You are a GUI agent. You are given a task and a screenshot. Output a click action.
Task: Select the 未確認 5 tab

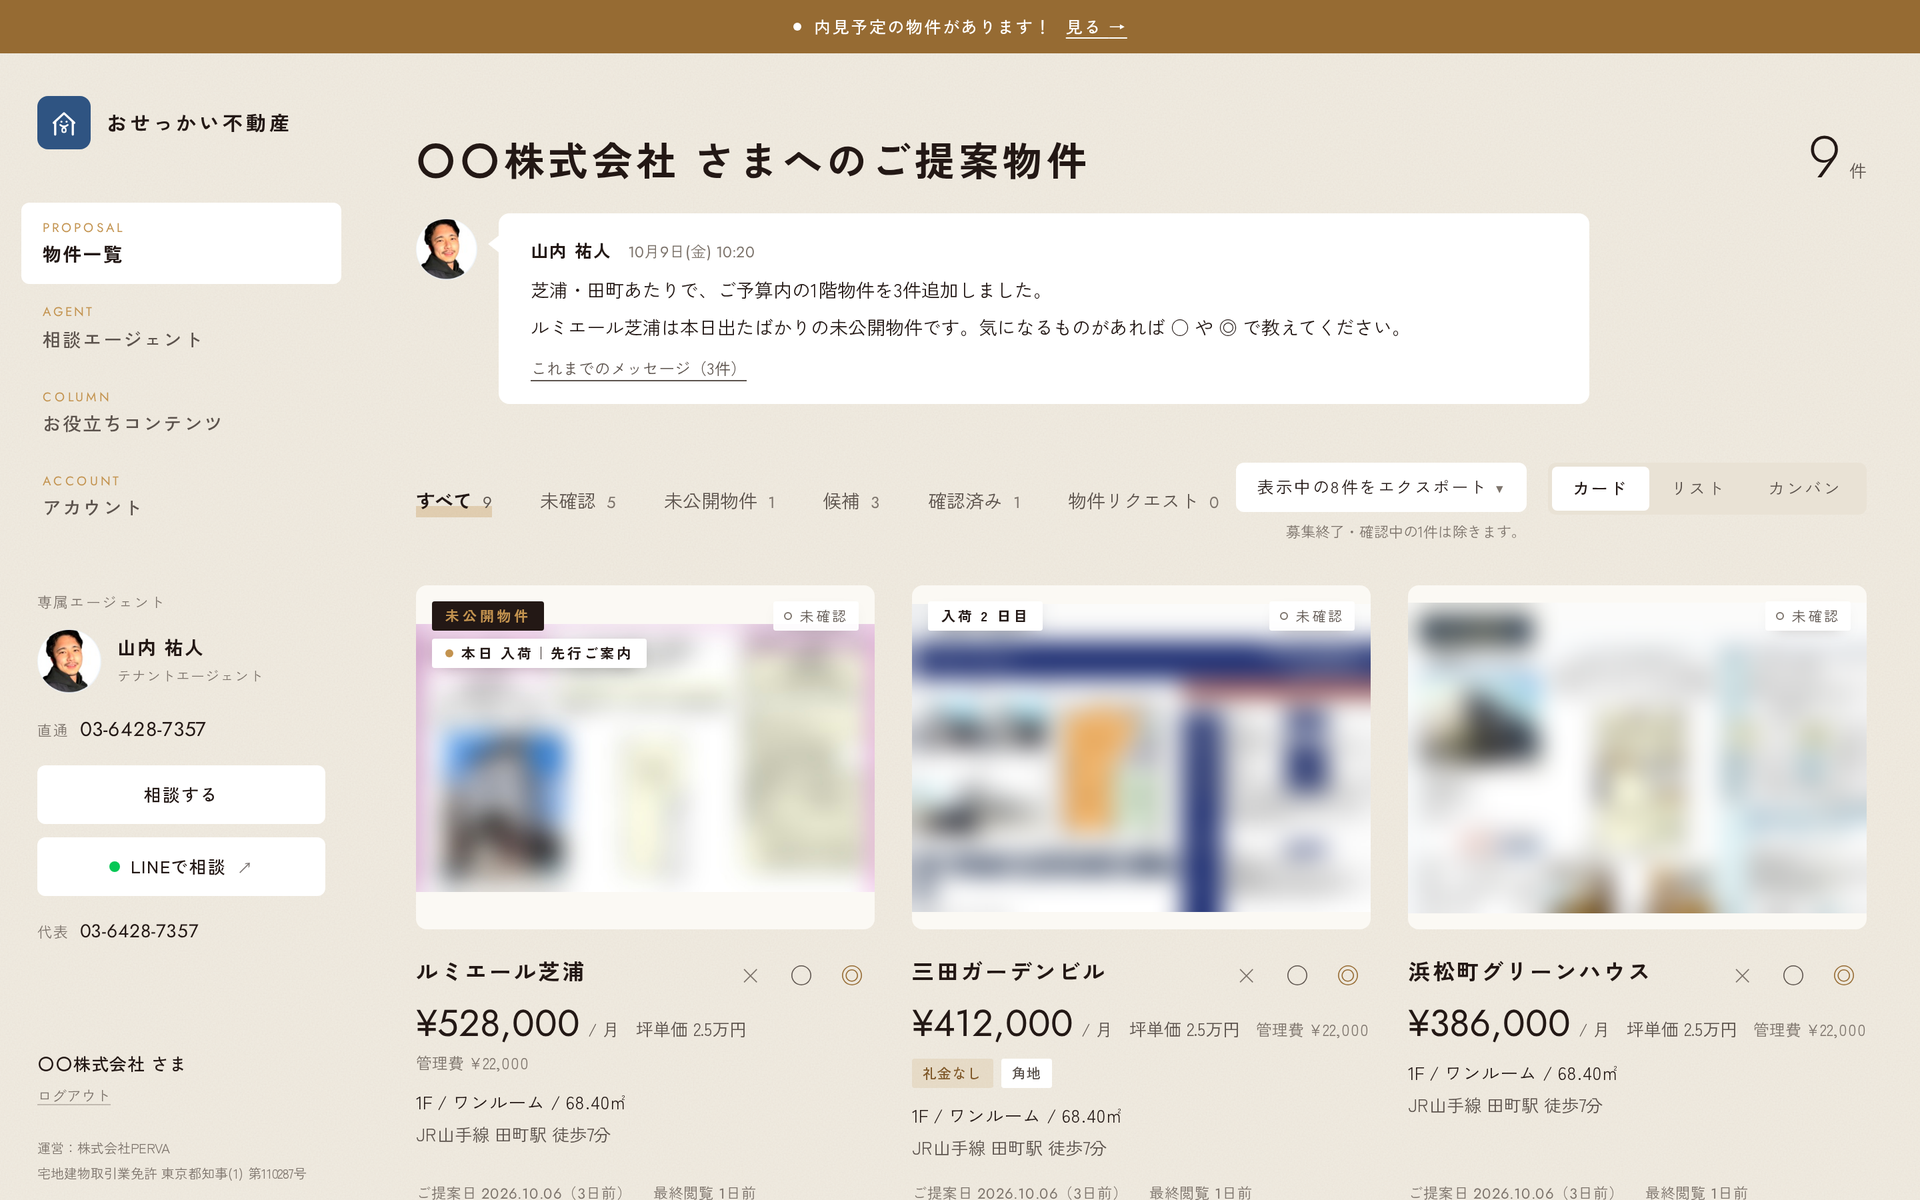(x=578, y=502)
